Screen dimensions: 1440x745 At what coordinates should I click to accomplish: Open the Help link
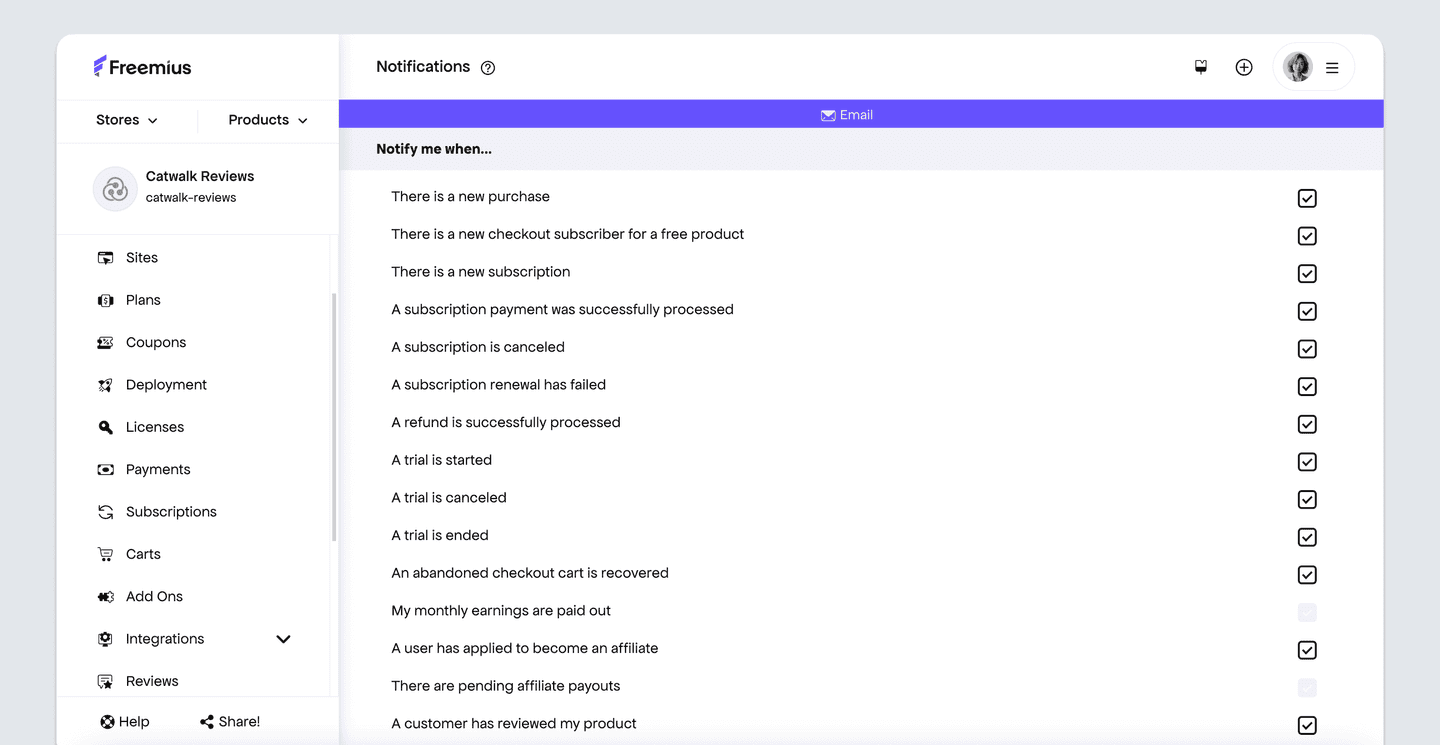(124, 721)
